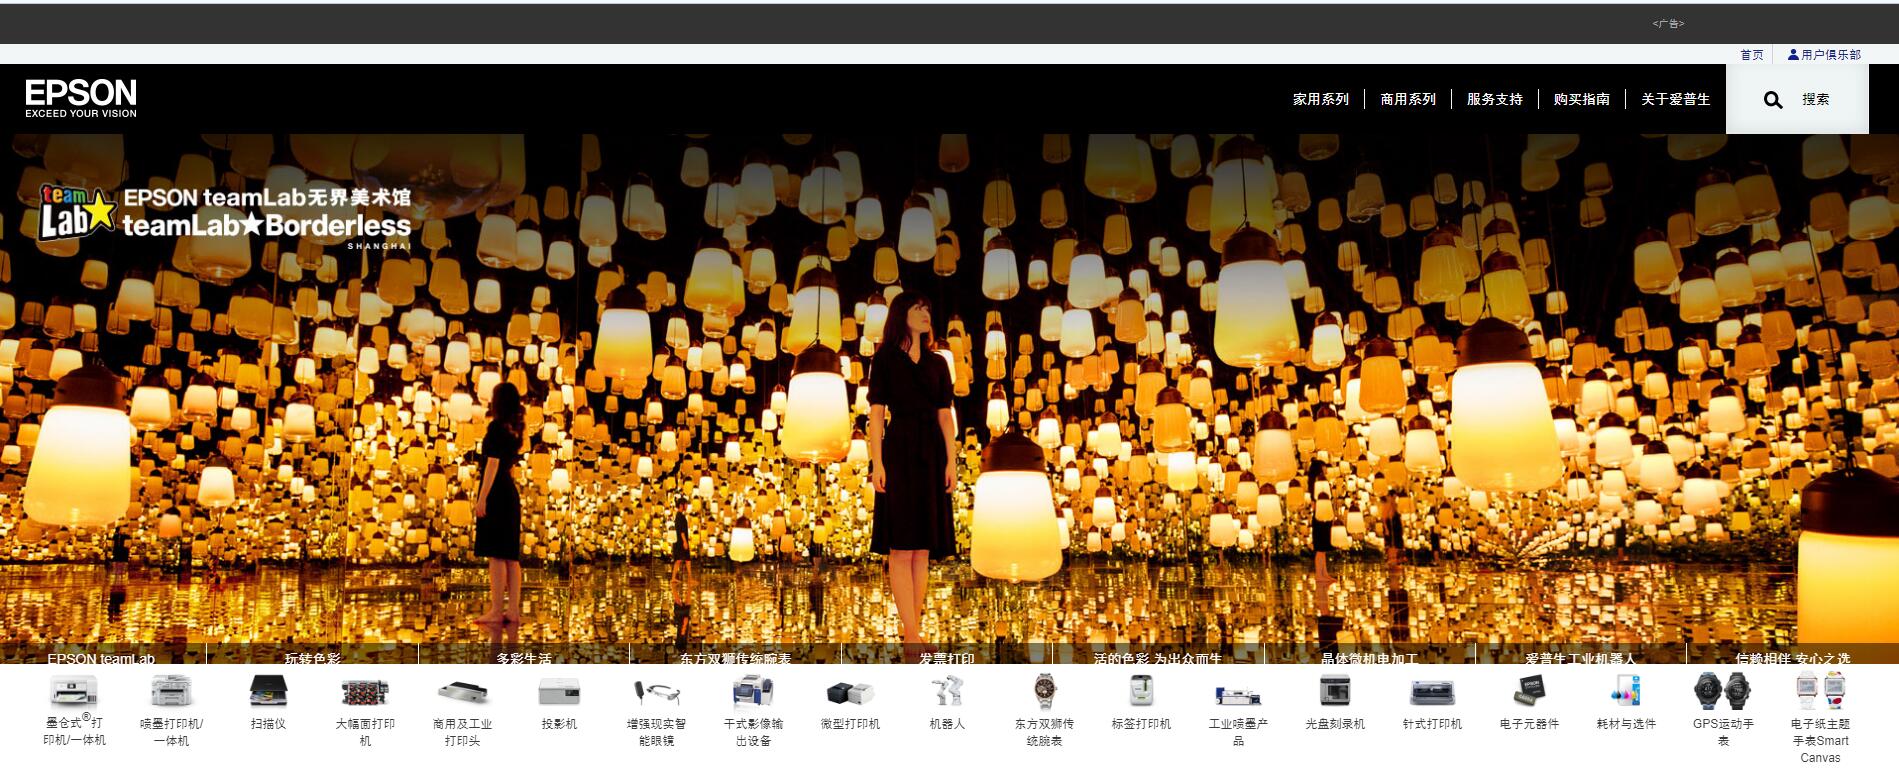1899x776 pixels.
Task: Switch banner to 信赖相伴 安心之选 tab
Action: point(1793,656)
